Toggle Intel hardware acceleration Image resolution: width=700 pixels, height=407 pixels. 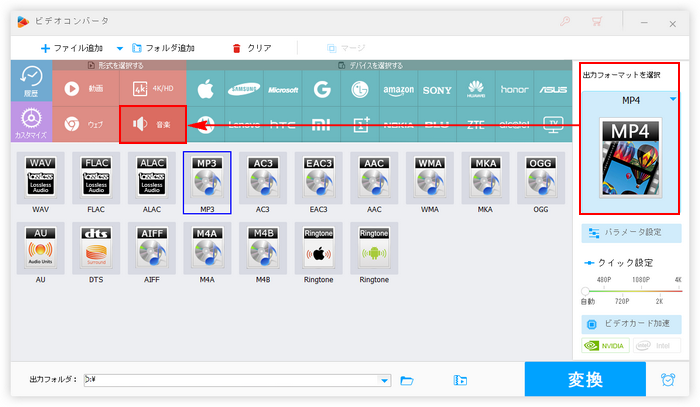point(656,347)
